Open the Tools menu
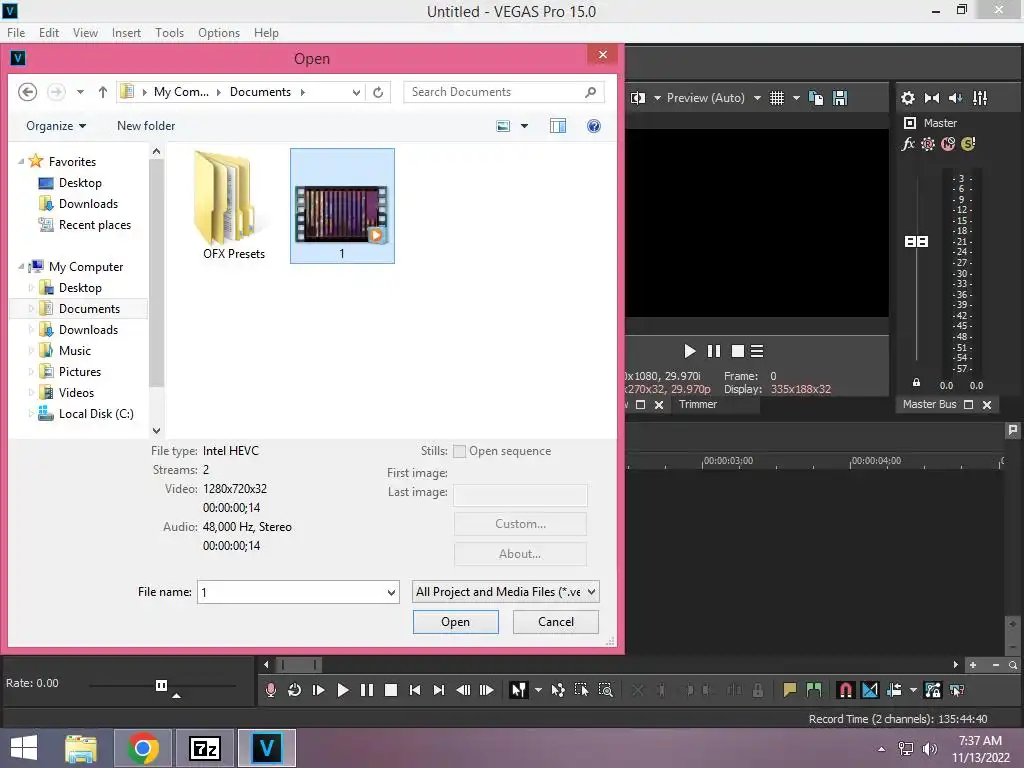Viewport: 1024px width, 768px height. point(169,33)
